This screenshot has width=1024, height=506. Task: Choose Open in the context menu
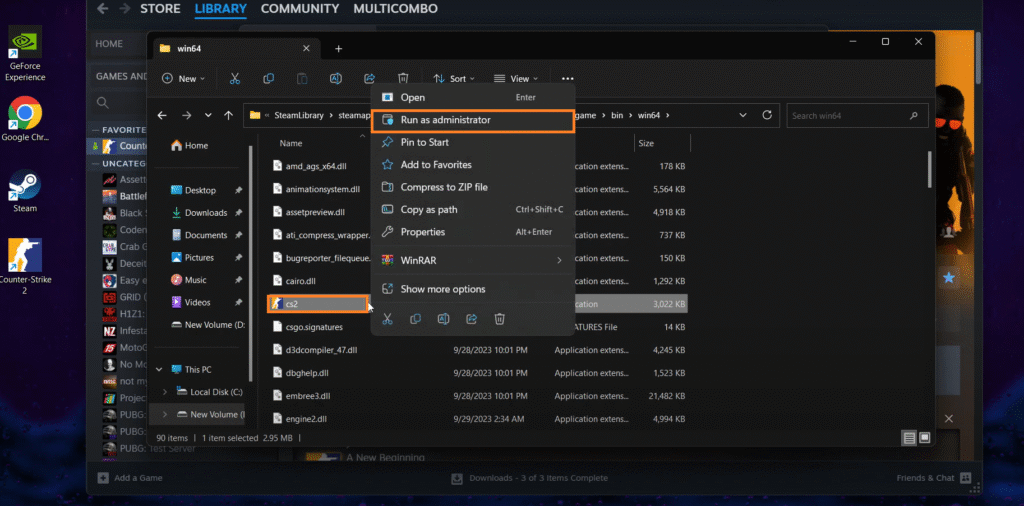[473, 97]
